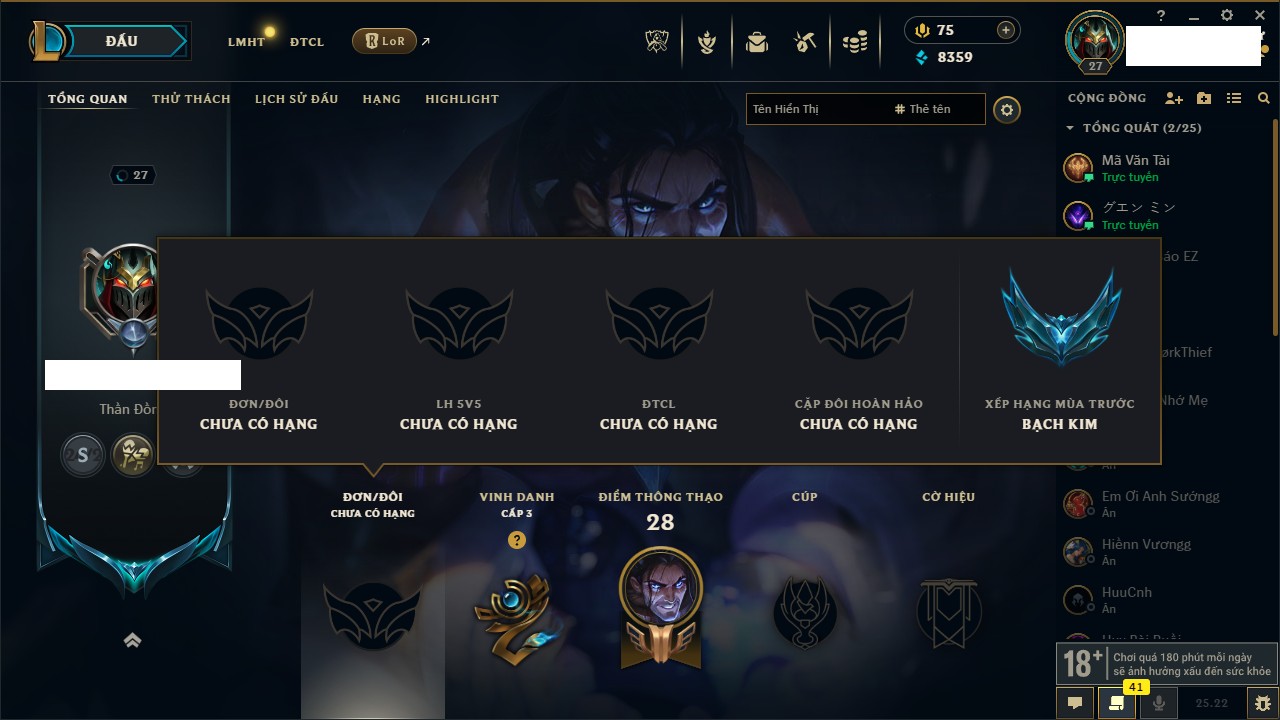Toggle the microphone mute button

(x=1159, y=703)
